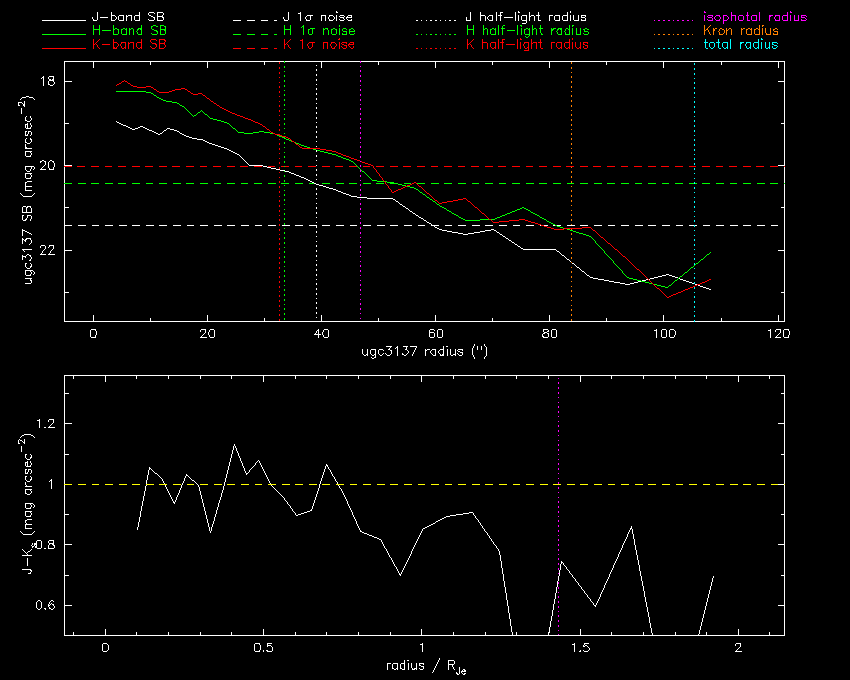This screenshot has height=680, width=850.
Task: Select the 'J 1σ noise' legend entry
Action: 318,17
